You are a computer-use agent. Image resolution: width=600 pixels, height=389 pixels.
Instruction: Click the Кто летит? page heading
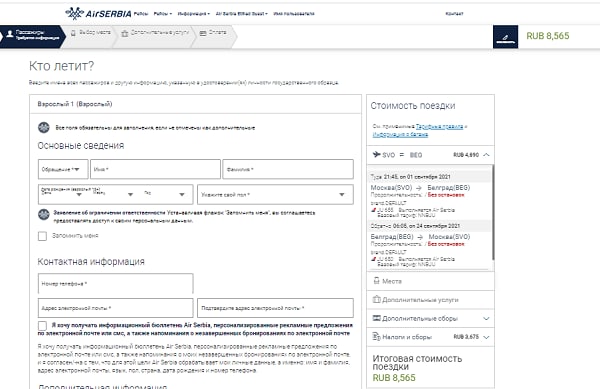click(x=61, y=66)
